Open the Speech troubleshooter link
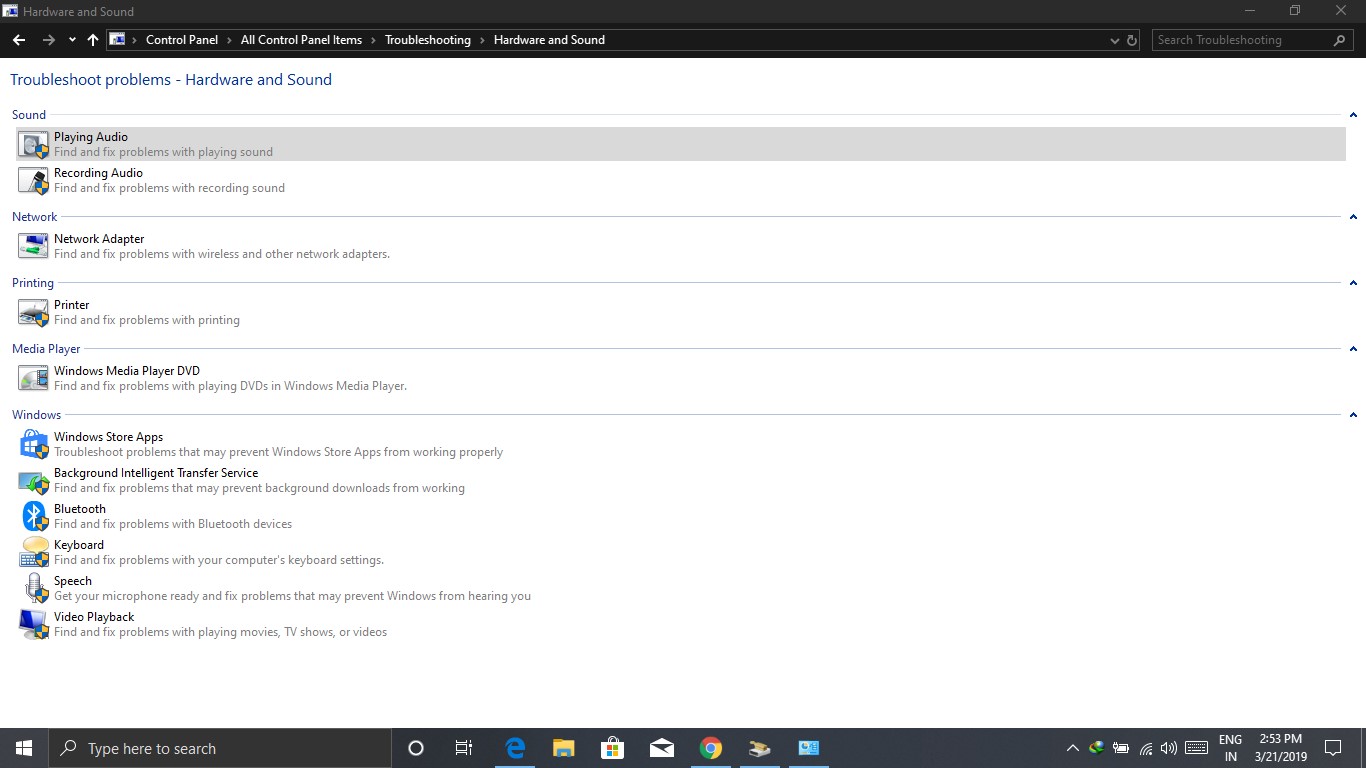1366x768 pixels. coord(73,581)
